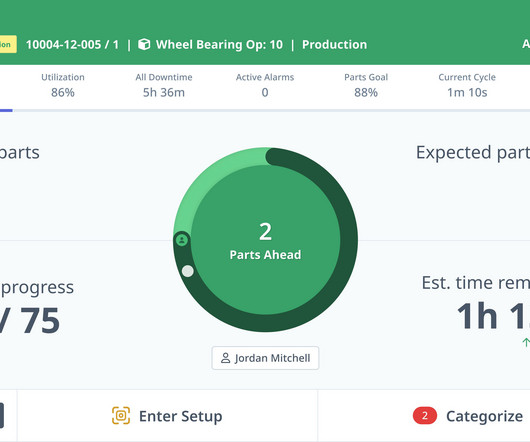This screenshot has height=442, width=530.
Task: Select the Utilization 86% metric
Action: [63, 85]
